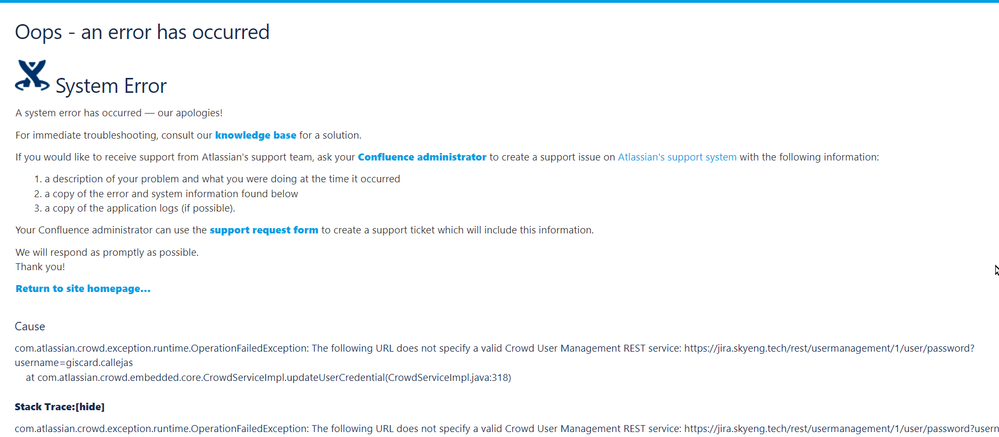The height and width of the screenshot is (437, 999).
Task: Open the knowledge base link
Action: pyautogui.click(x=255, y=135)
